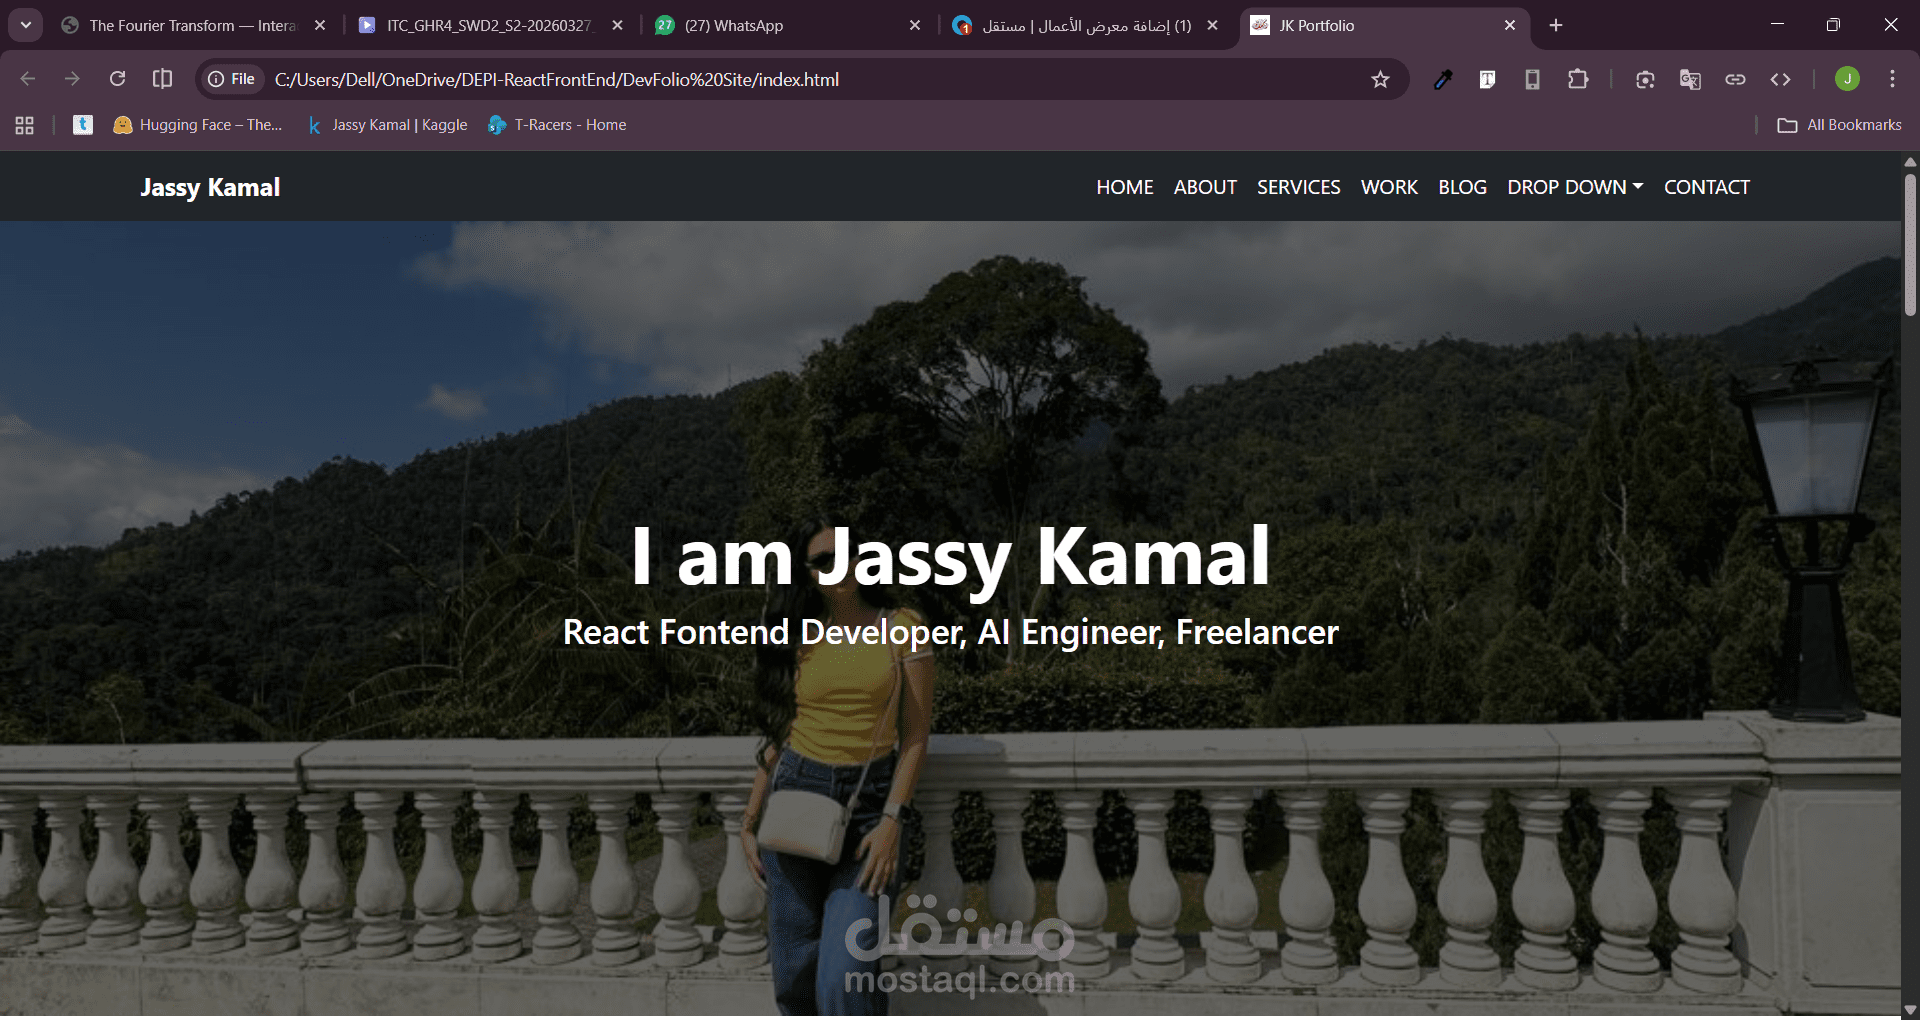1920x1020 pixels.
Task: Go to ABOUT nav link
Action: click(x=1205, y=187)
